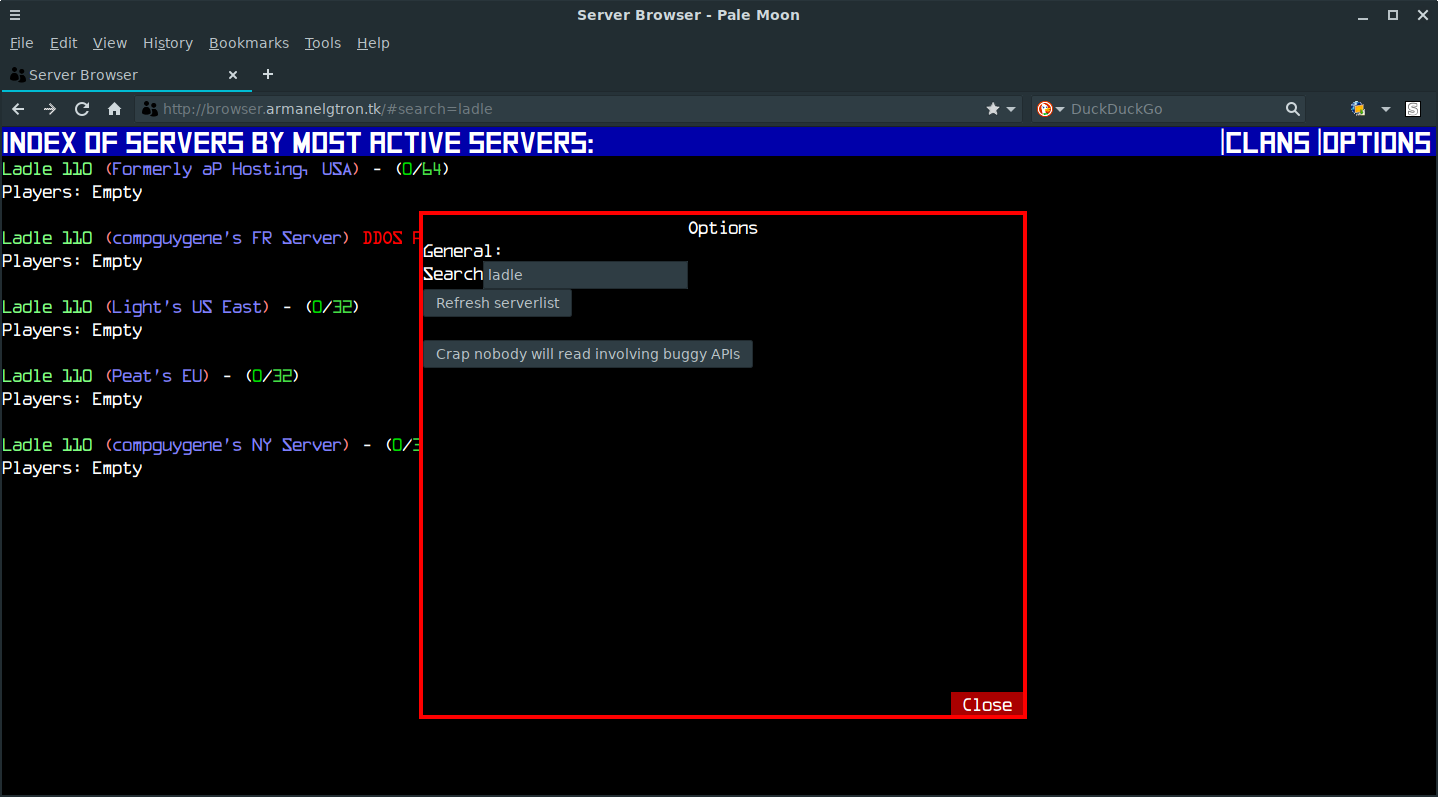This screenshot has width=1438, height=797.
Task: Open the DuckDuckGo search engine dropdown
Action: point(1050,109)
